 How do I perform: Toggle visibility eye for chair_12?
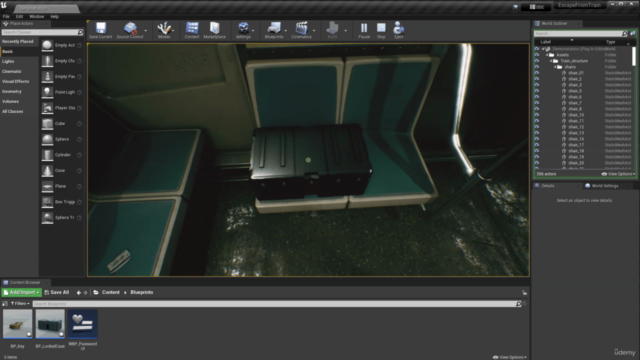(537, 127)
